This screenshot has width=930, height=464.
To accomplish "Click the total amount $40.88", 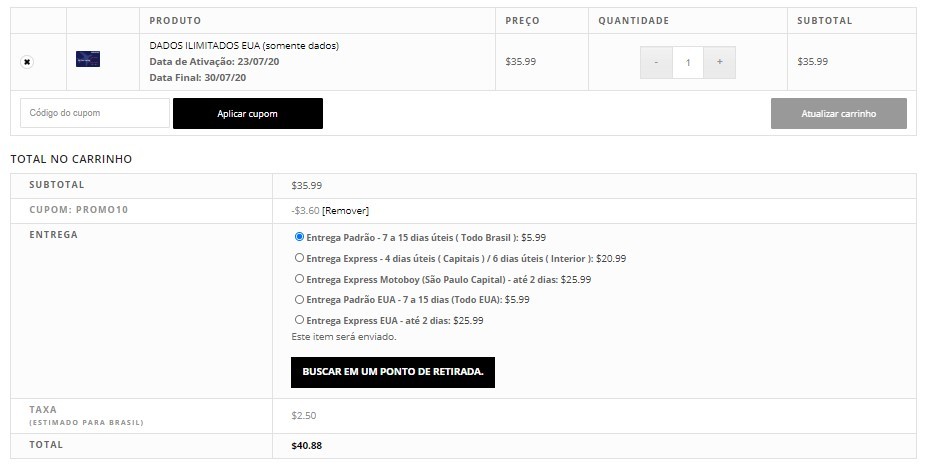I will pyautogui.click(x=307, y=445).
